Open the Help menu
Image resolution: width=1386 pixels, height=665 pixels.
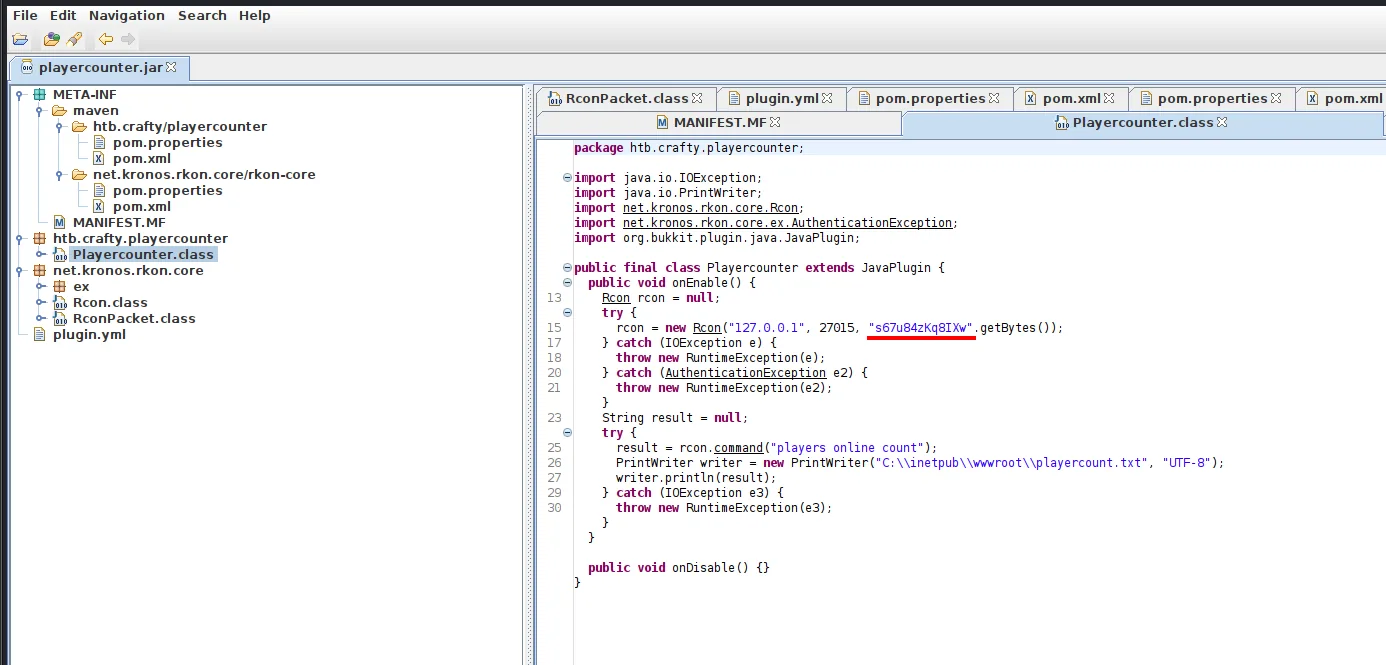255,15
